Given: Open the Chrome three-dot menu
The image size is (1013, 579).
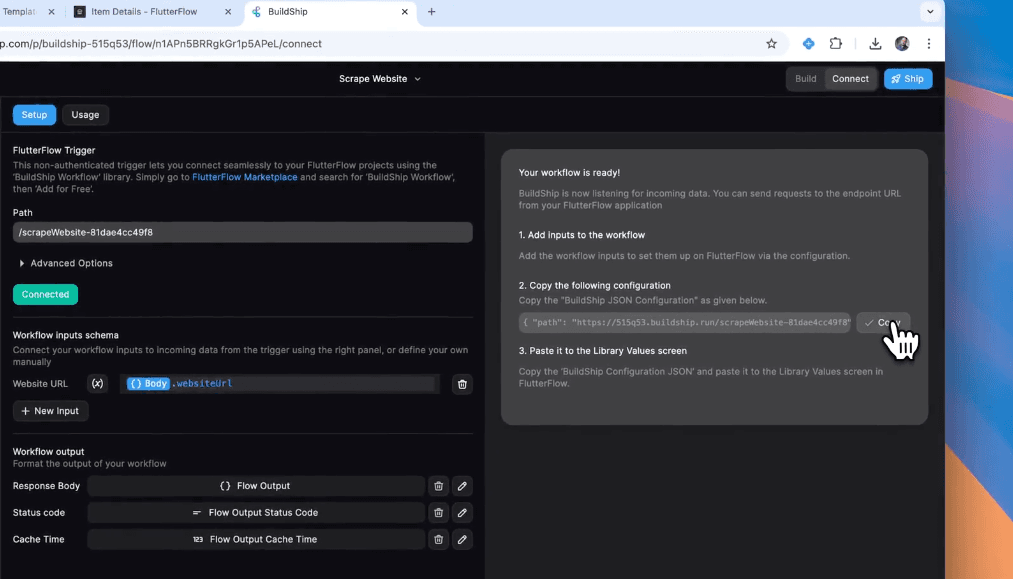Looking at the screenshot, I should (x=929, y=44).
